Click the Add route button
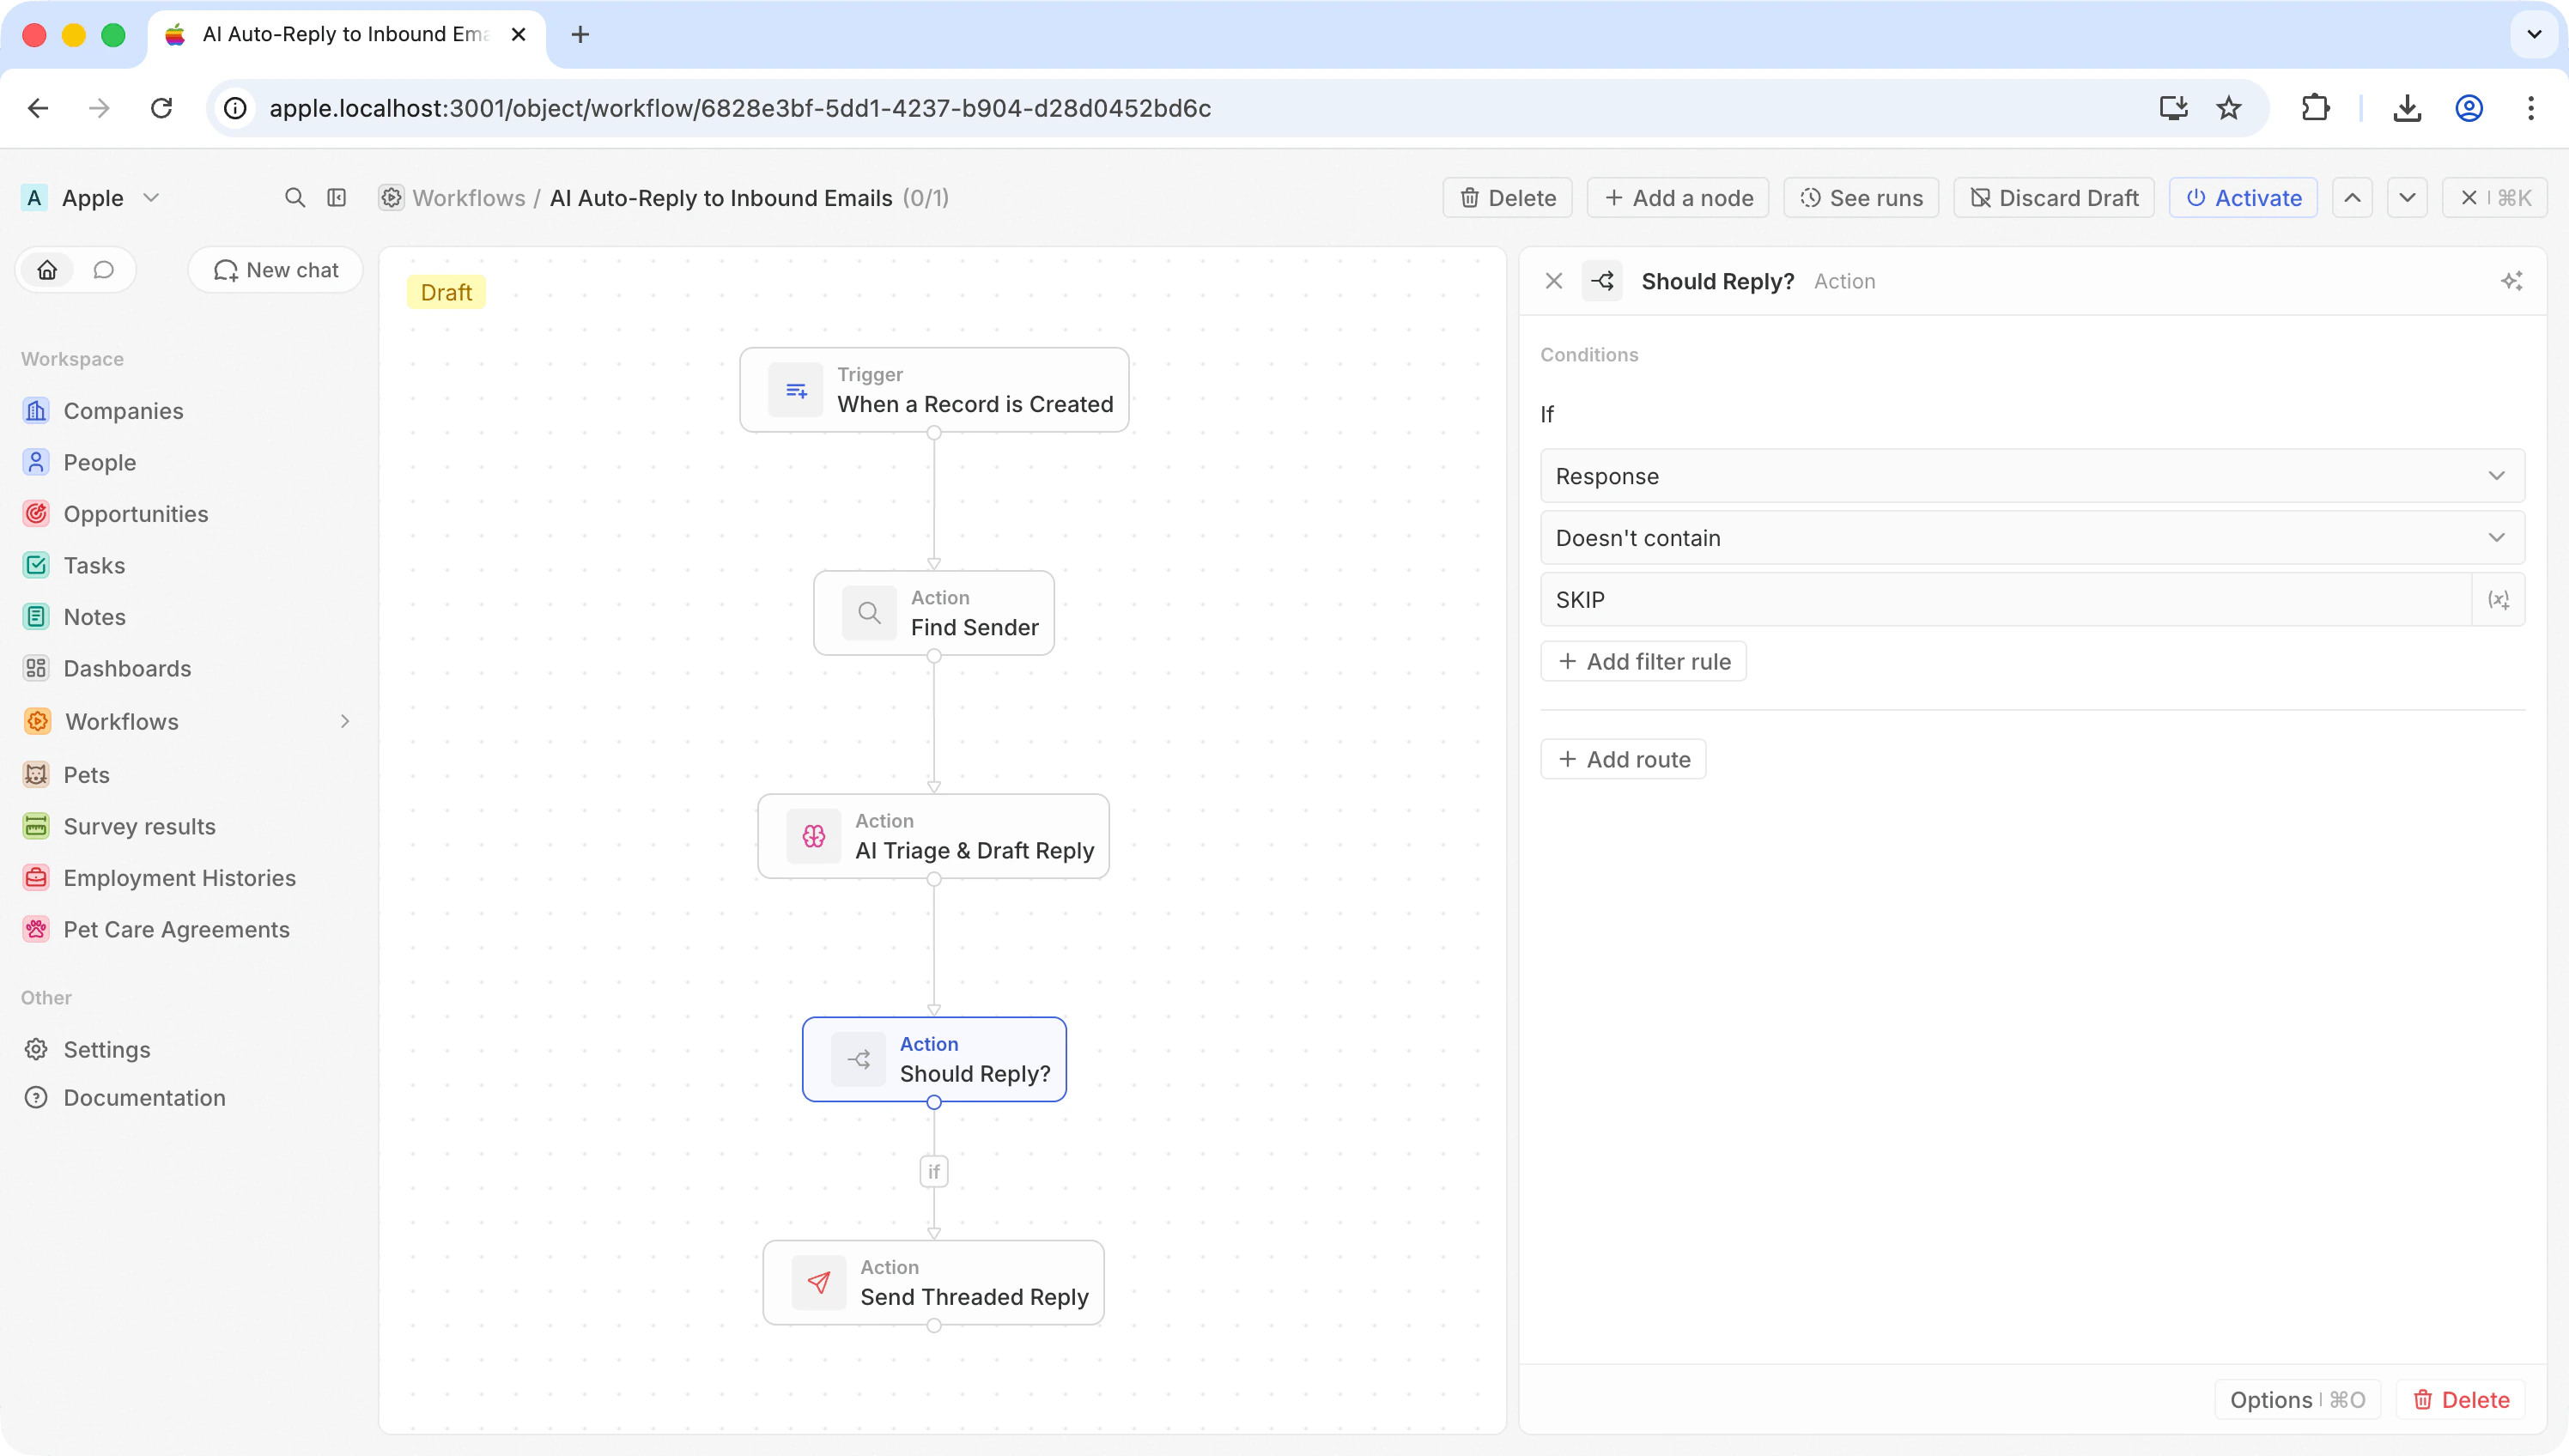The width and height of the screenshot is (2569, 1456). point(1623,759)
